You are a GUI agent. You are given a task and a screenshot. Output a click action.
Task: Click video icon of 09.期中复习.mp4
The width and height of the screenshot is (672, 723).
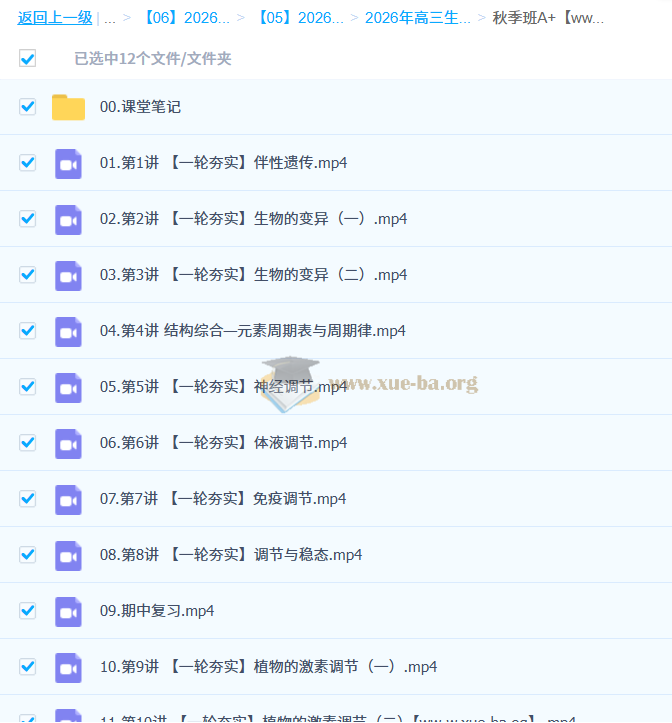click(68, 611)
